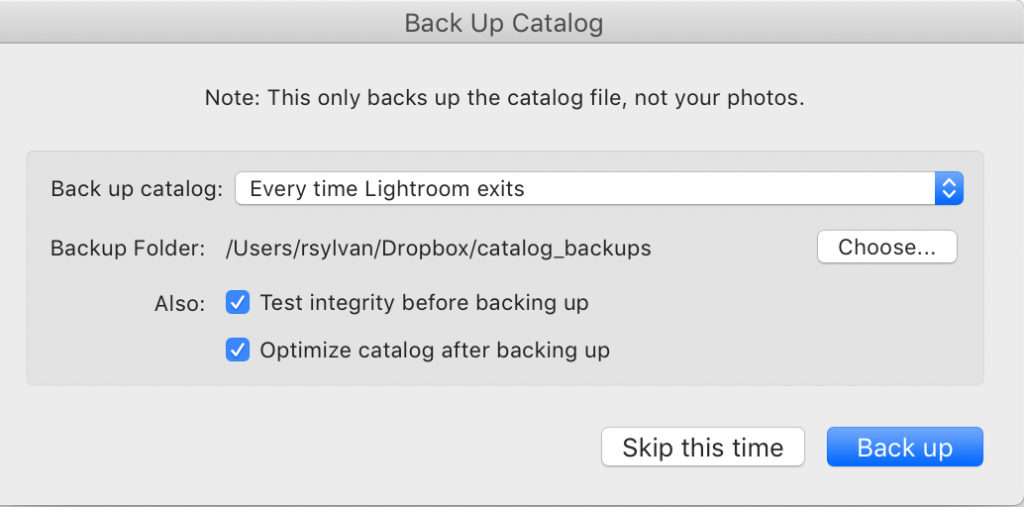Click the Skip this time button
Image resolution: width=1024 pixels, height=507 pixels.
point(702,447)
